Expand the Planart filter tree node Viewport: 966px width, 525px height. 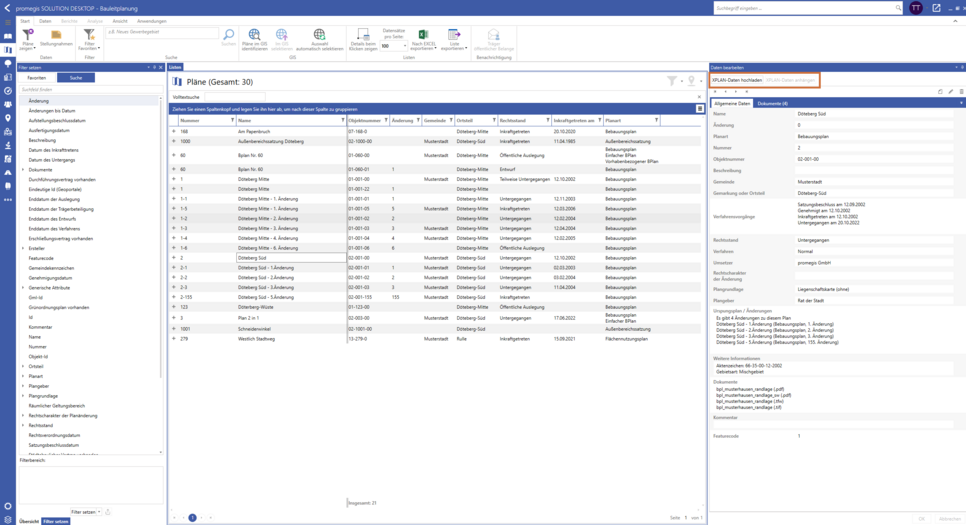click(23, 376)
